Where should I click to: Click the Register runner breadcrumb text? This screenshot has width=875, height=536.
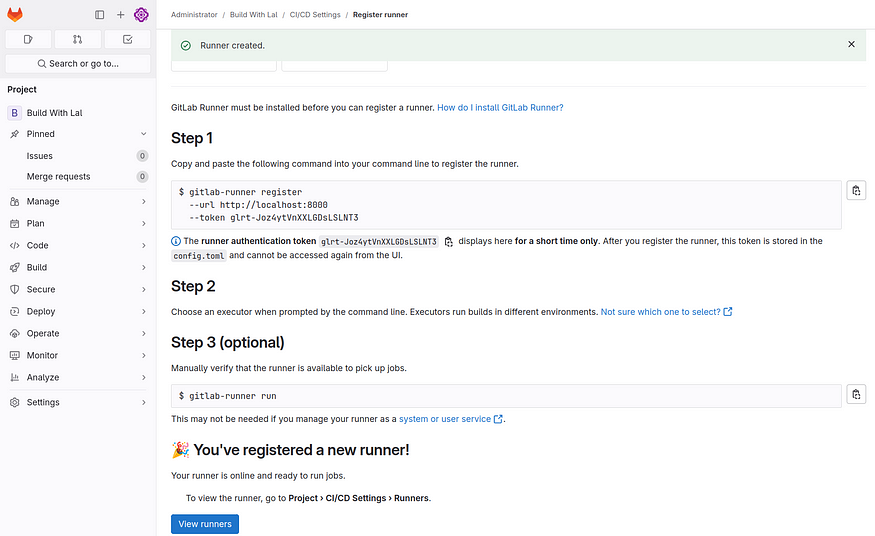pos(380,15)
